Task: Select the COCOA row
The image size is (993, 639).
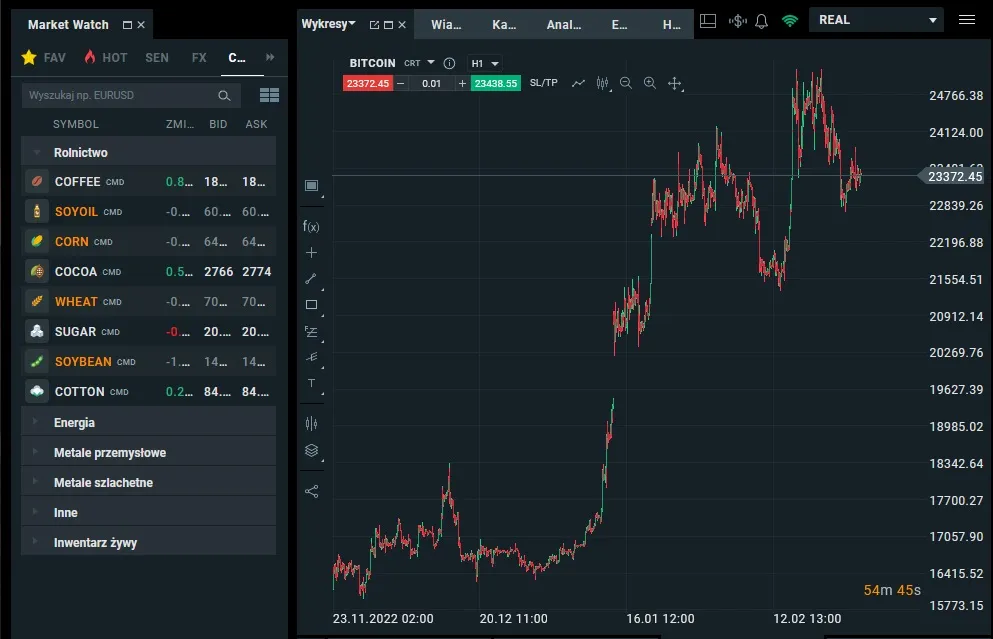Action: pyautogui.click(x=149, y=272)
